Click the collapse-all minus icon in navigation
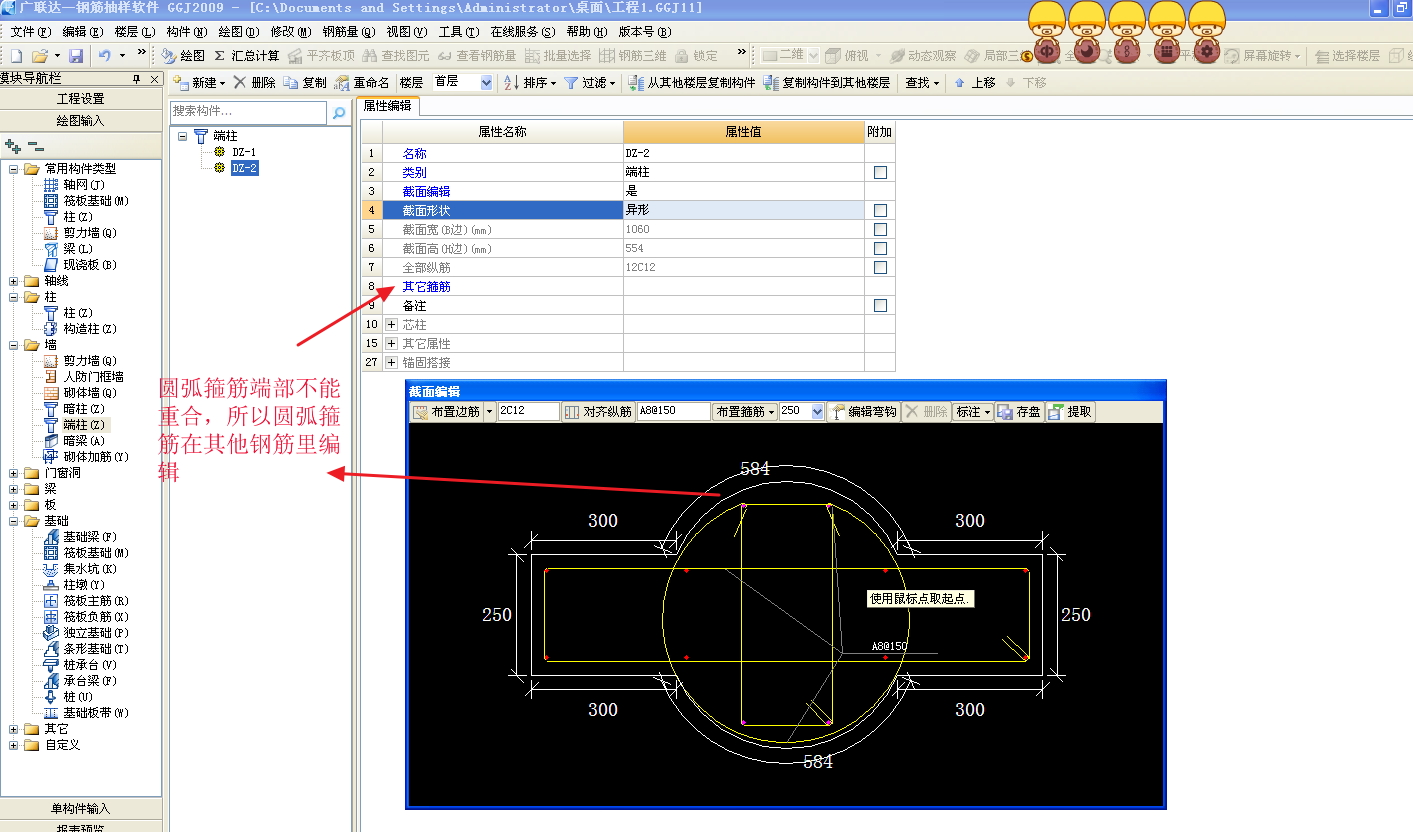The height and width of the screenshot is (832, 1413). [x=35, y=146]
